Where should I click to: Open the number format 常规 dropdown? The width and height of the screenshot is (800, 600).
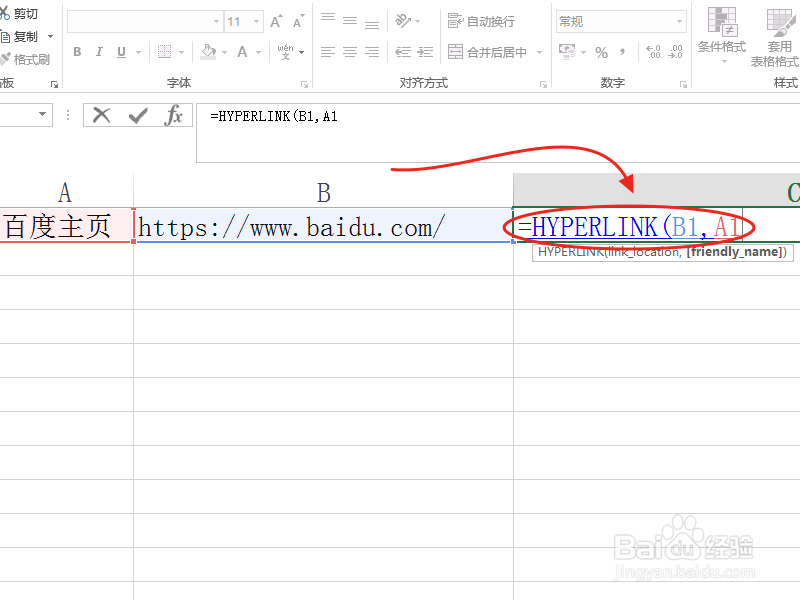[679, 21]
